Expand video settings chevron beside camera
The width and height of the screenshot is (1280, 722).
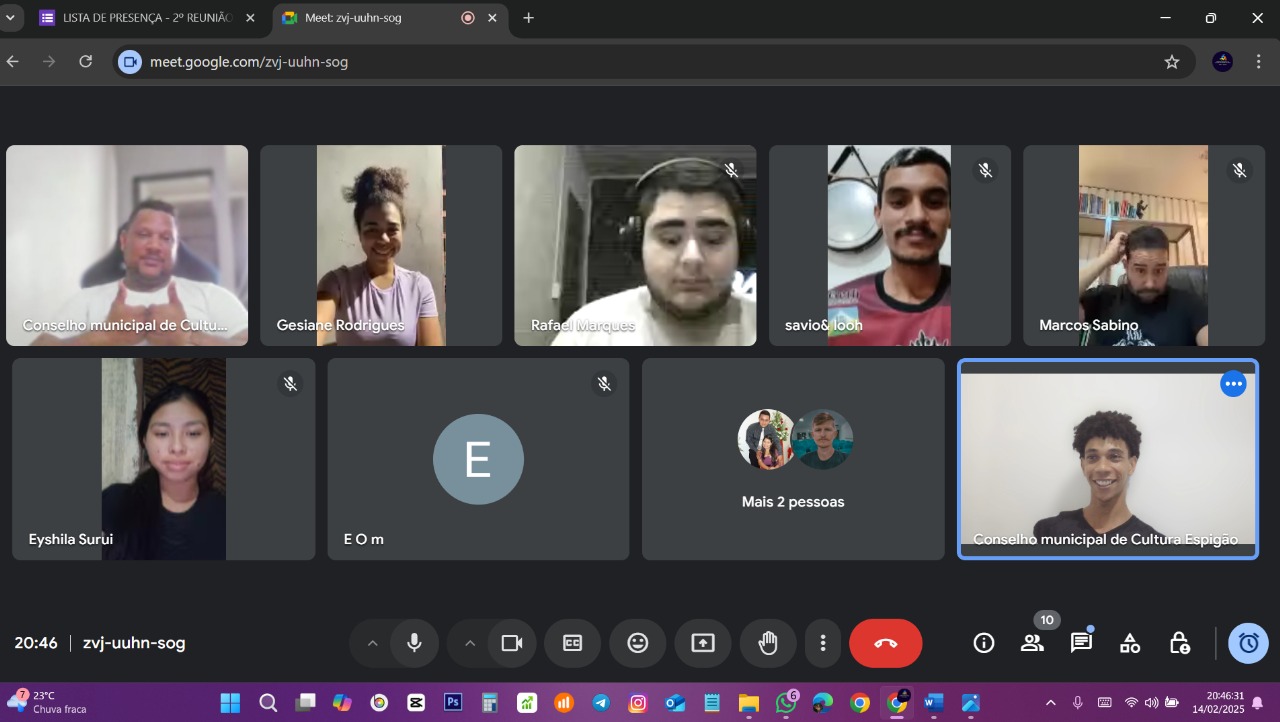[470, 643]
